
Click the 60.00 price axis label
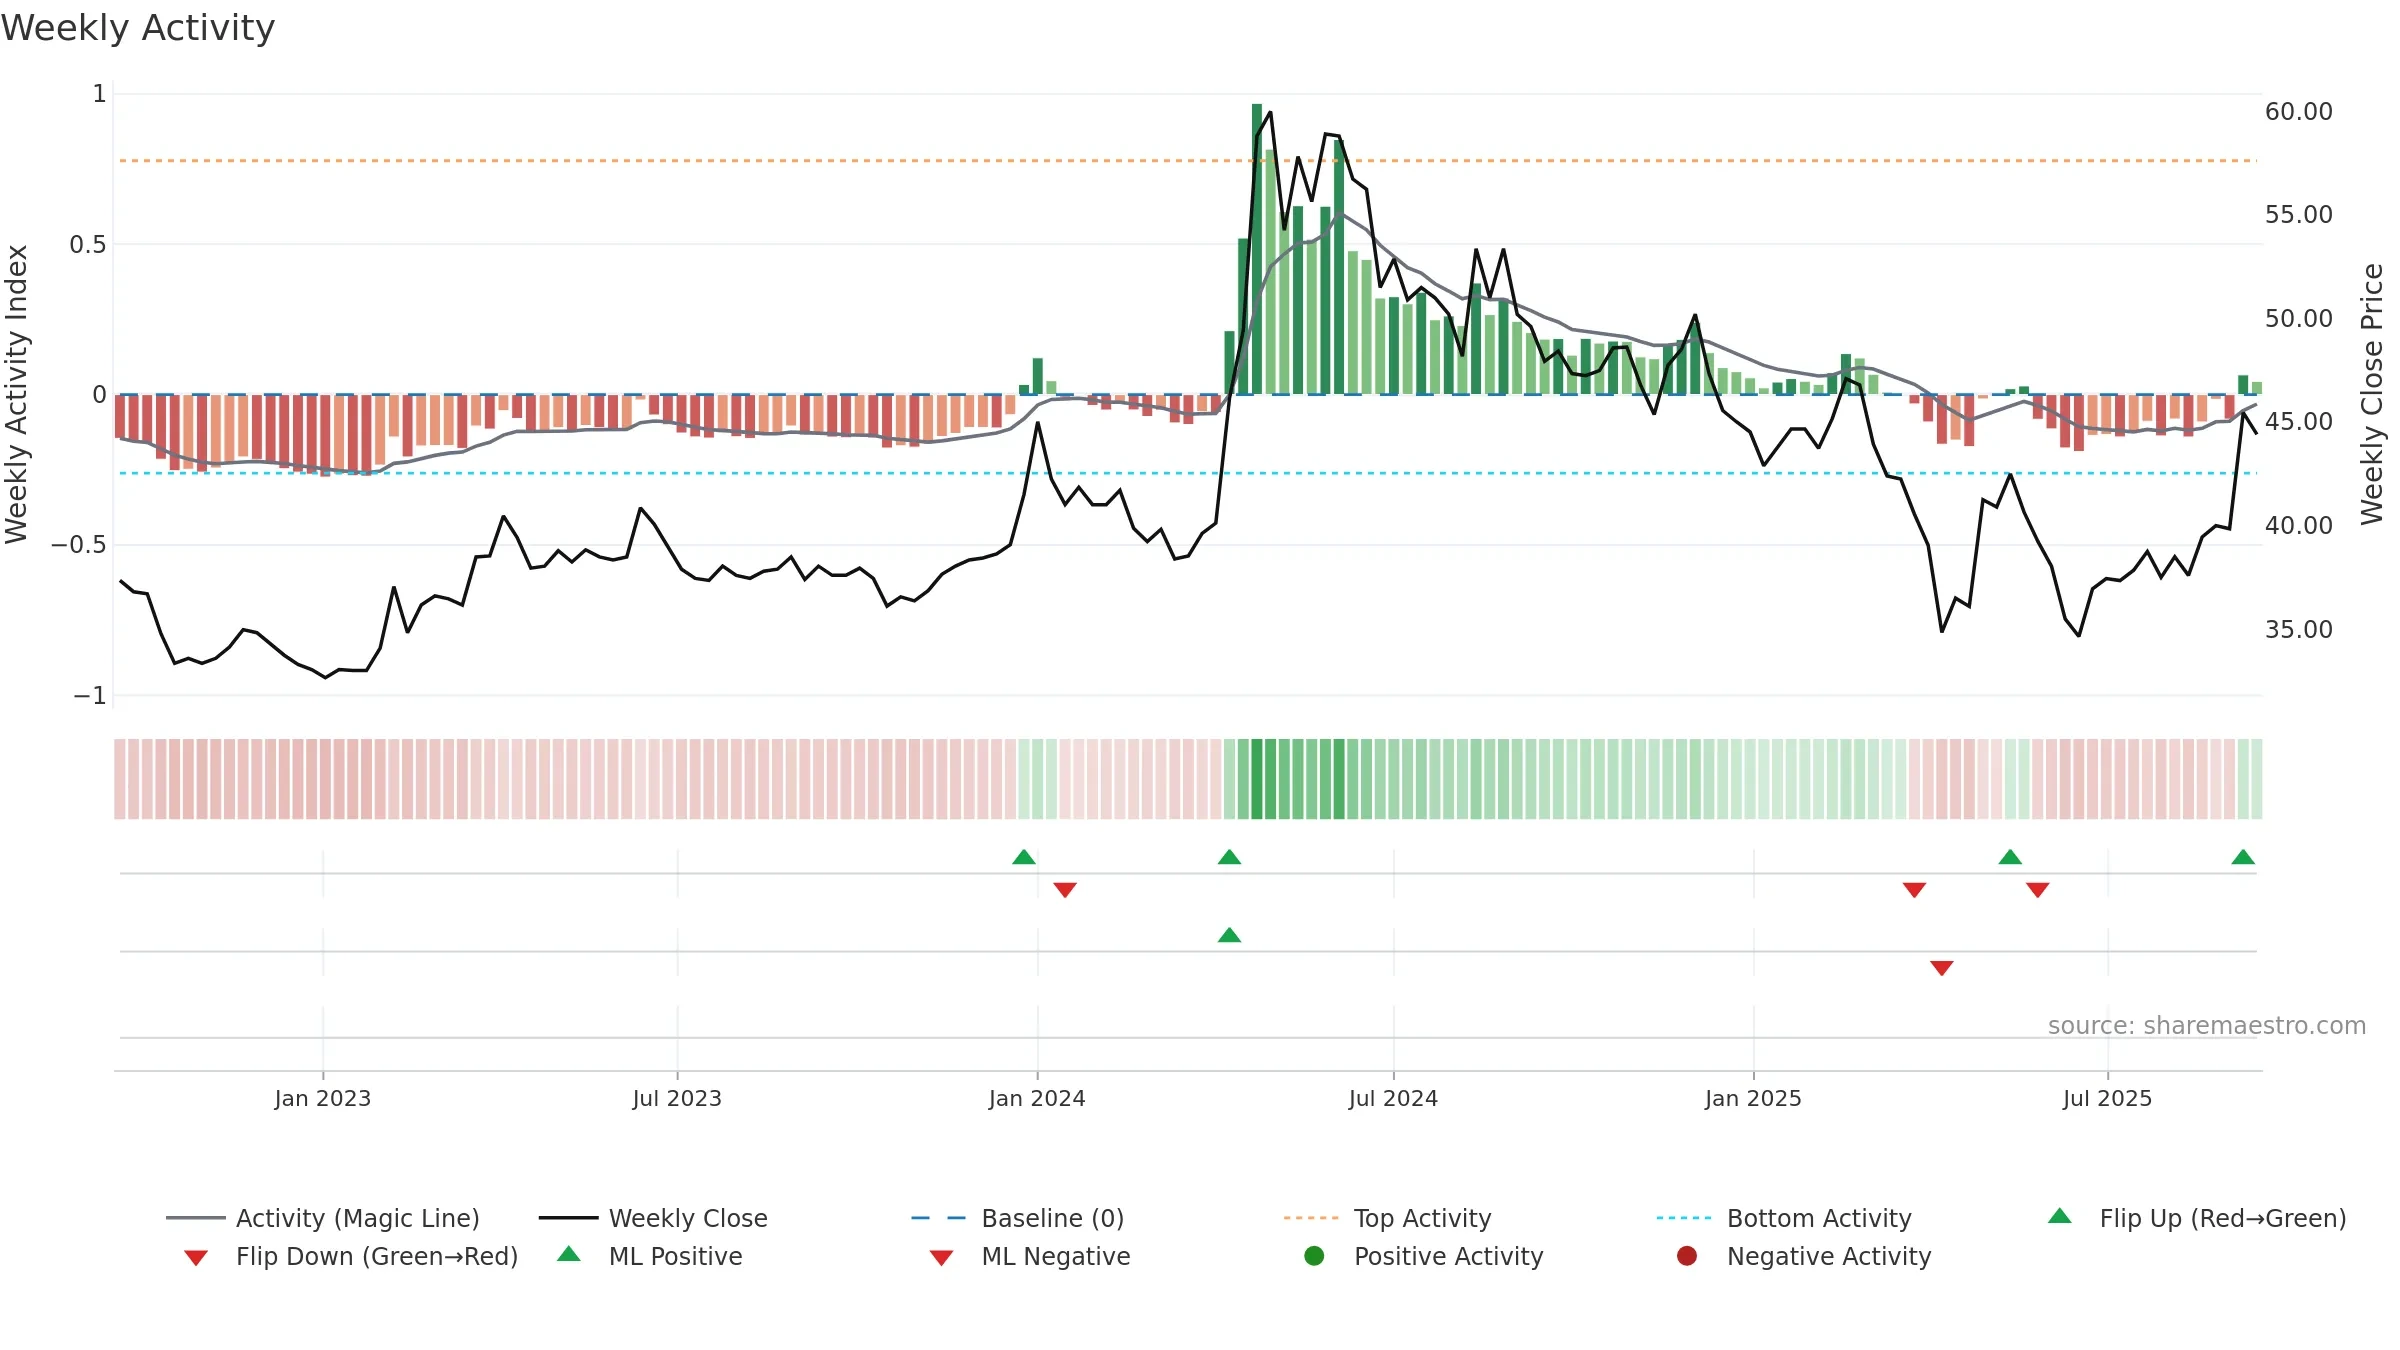pos(2299,111)
